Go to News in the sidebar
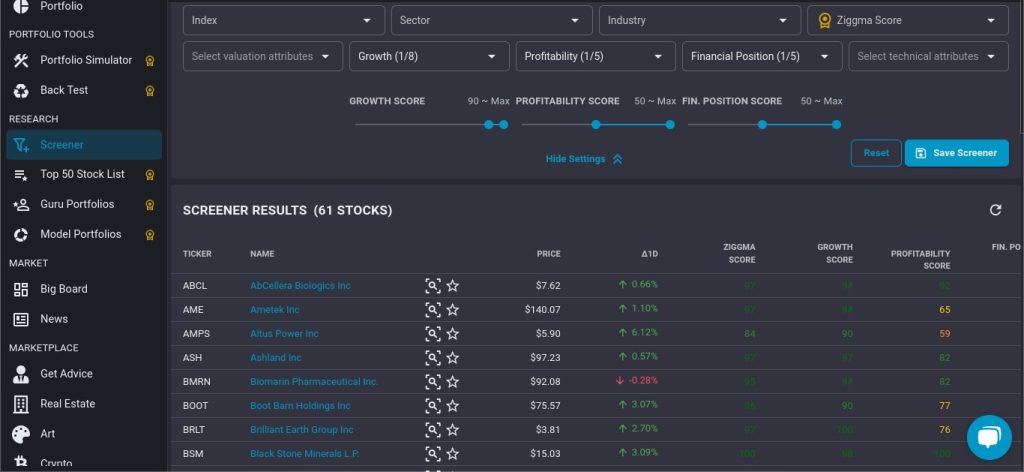 [x=54, y=319]
